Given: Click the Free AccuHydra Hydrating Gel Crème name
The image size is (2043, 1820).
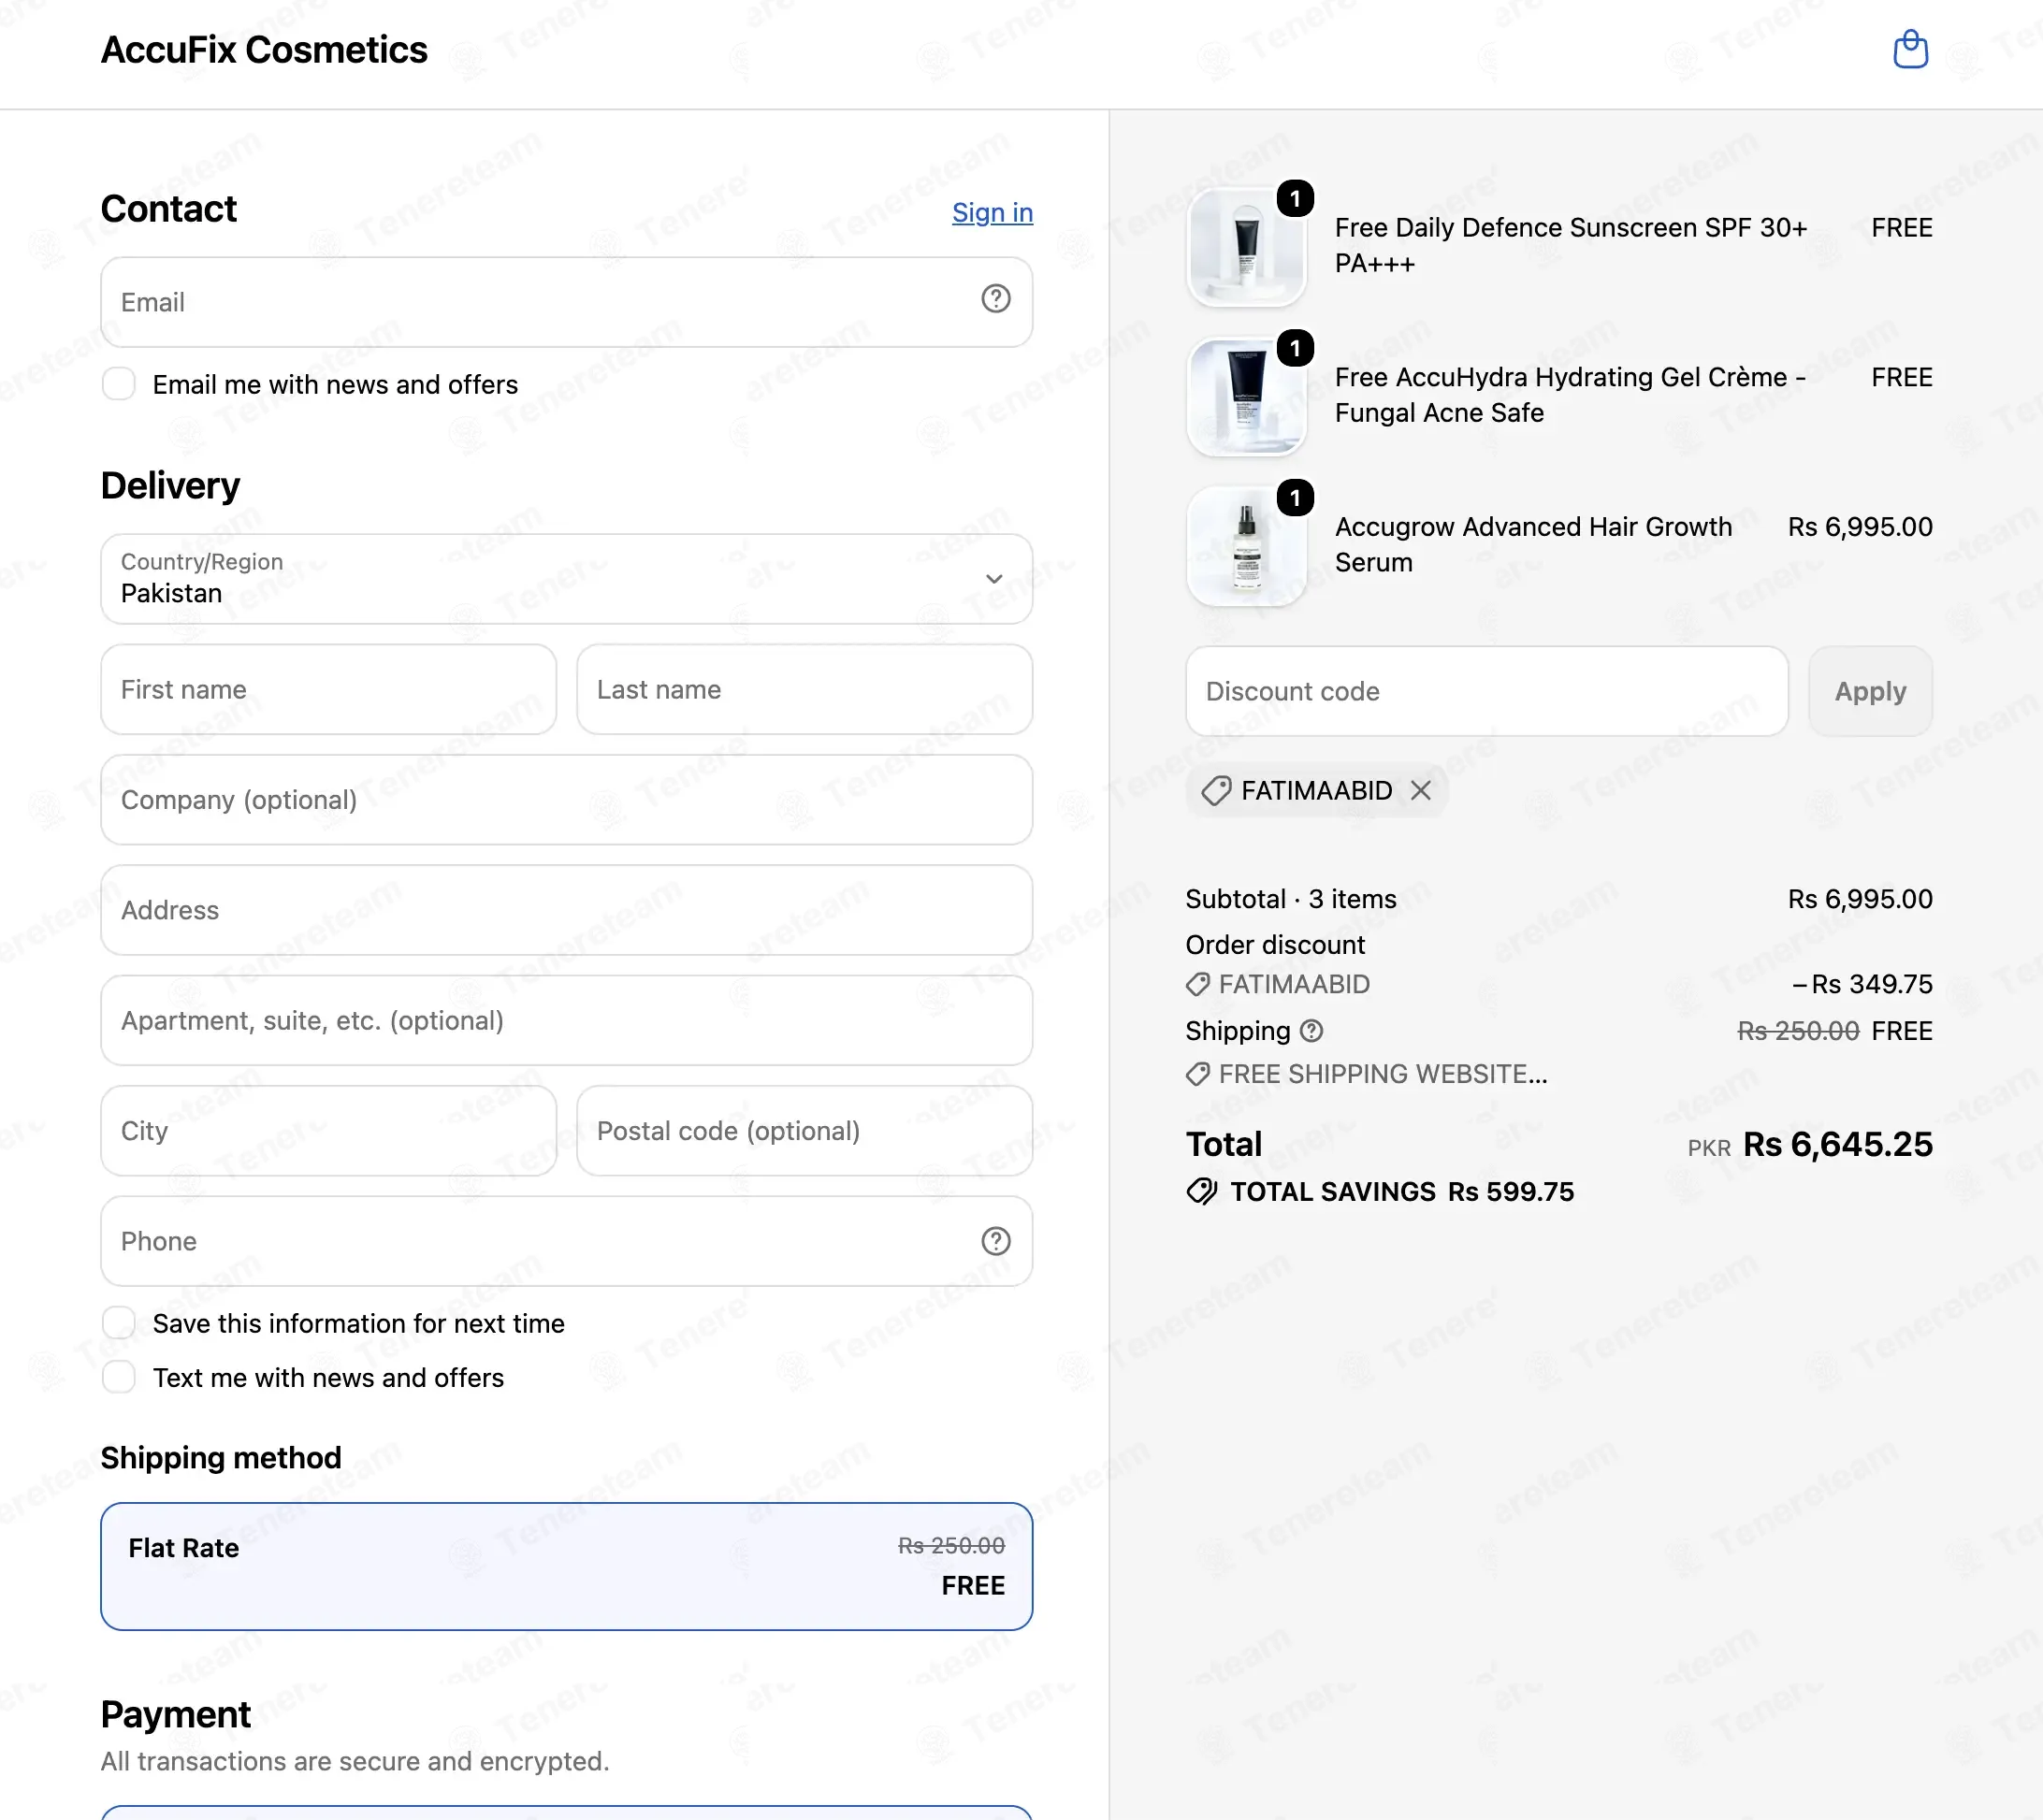Looking at the screenshot, I should 1571,395.
